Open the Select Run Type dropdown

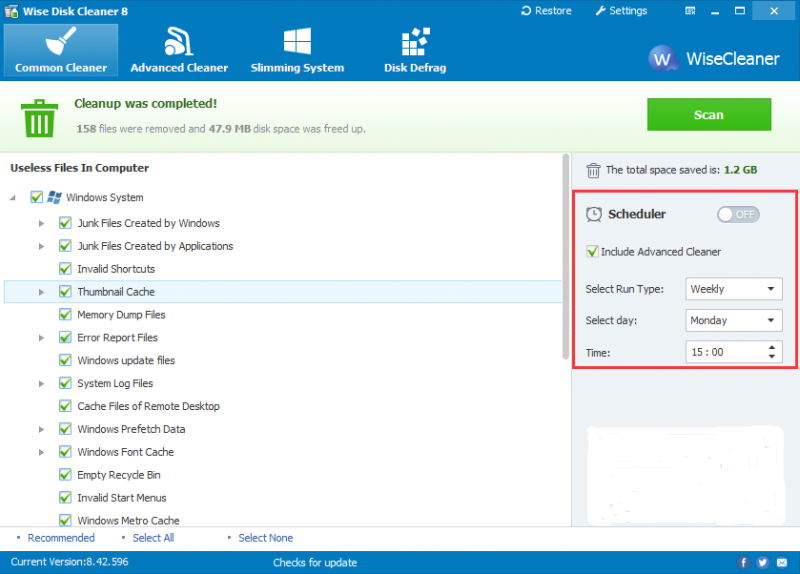pyautogui.click(x=733, y=289)
